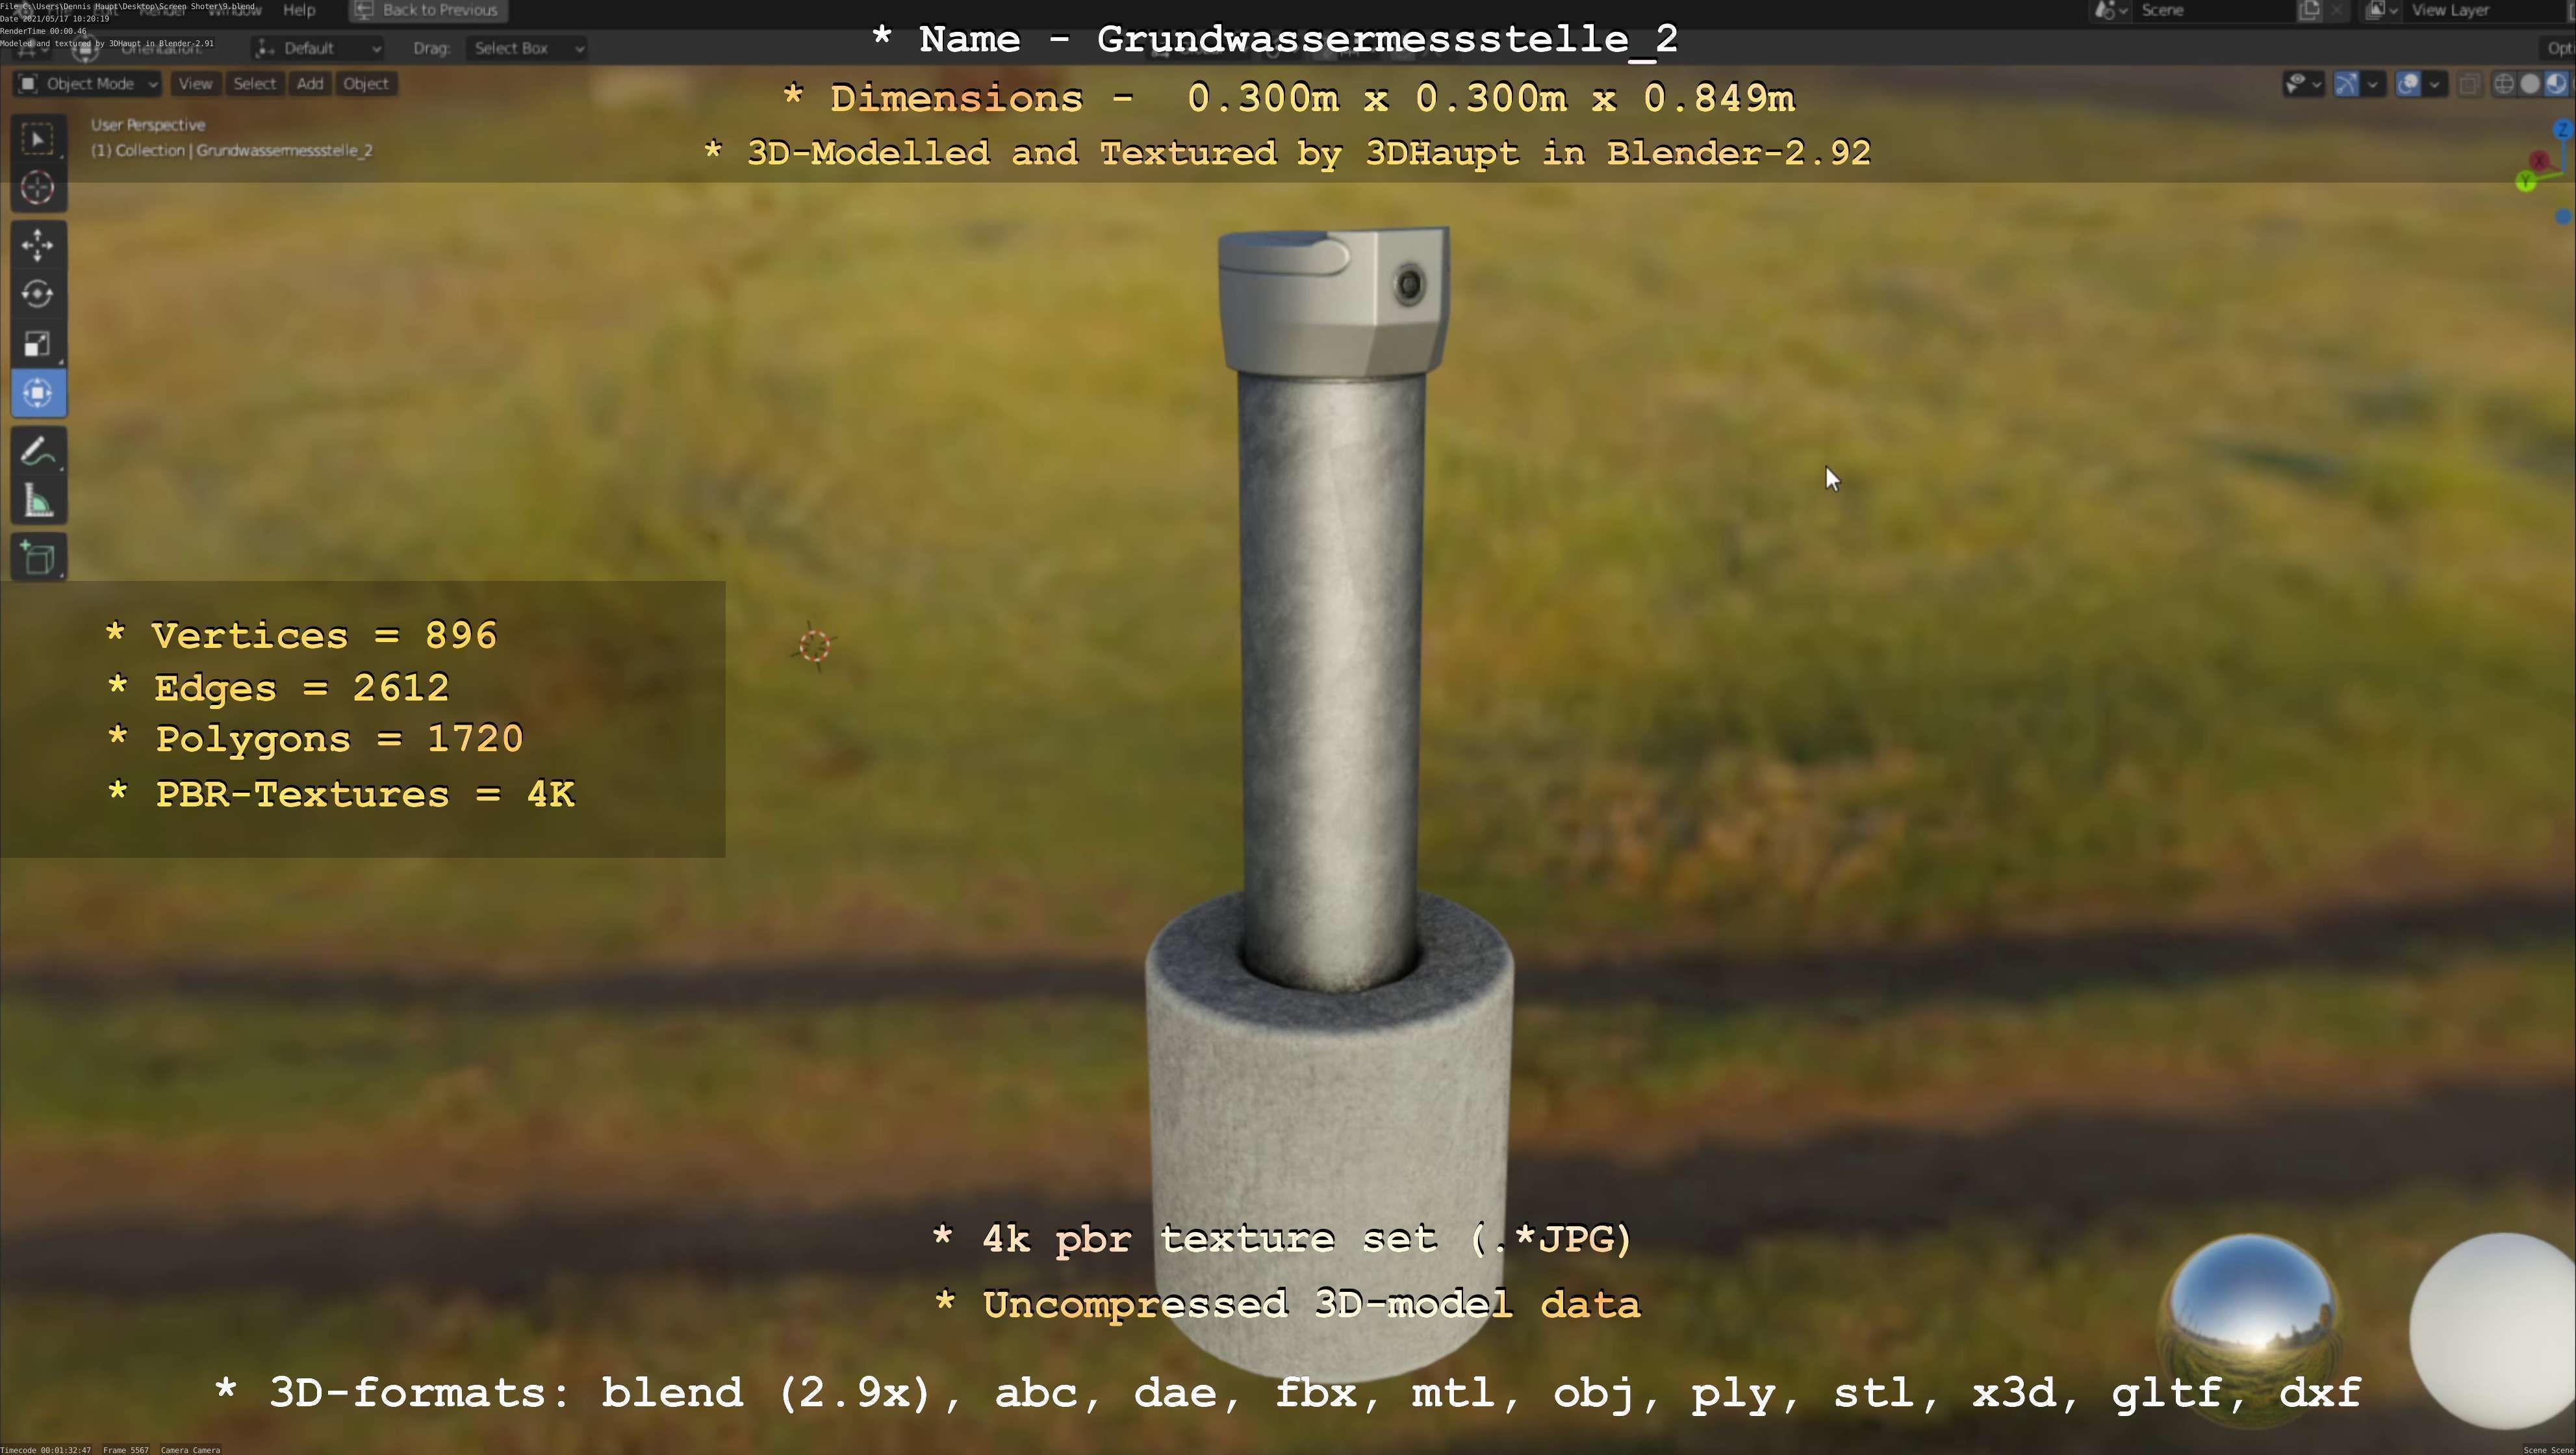The height and width of the screenshot is (1455, 2576).
Task: Click the Collection | Grundwassermessstelle_2 label
Action: pyautogui.click(x=232, y=151)
